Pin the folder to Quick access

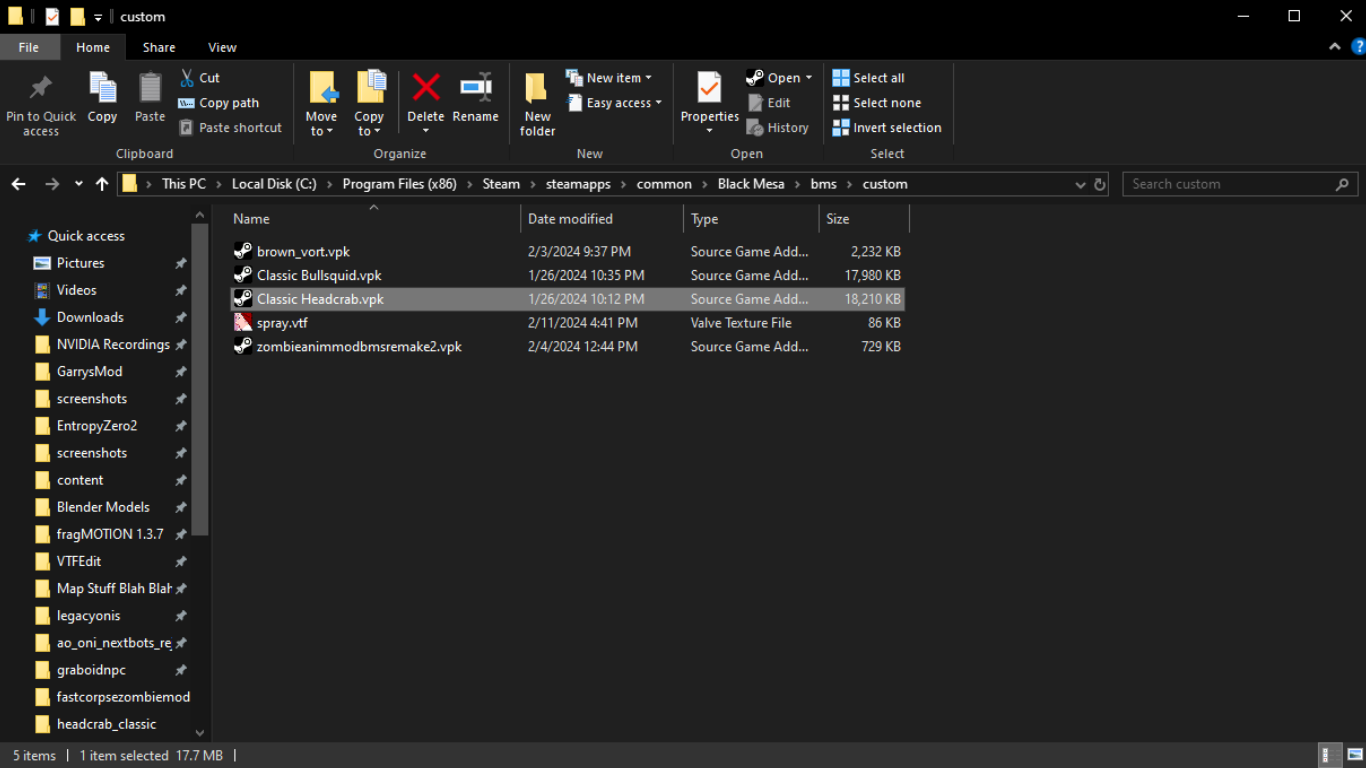click(x=41, y=104)
